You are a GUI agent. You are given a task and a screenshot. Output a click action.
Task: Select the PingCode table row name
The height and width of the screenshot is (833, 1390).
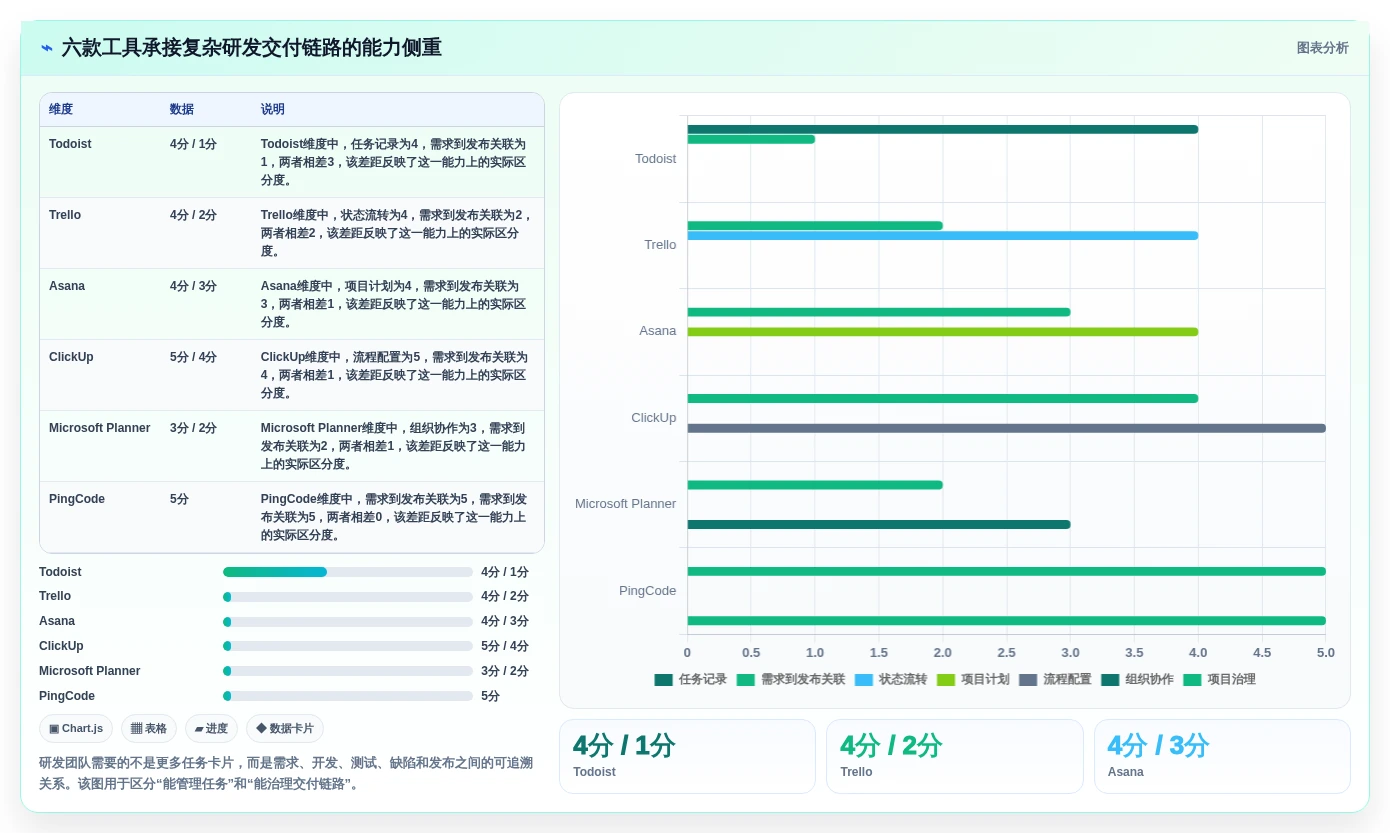pos(77,499)
